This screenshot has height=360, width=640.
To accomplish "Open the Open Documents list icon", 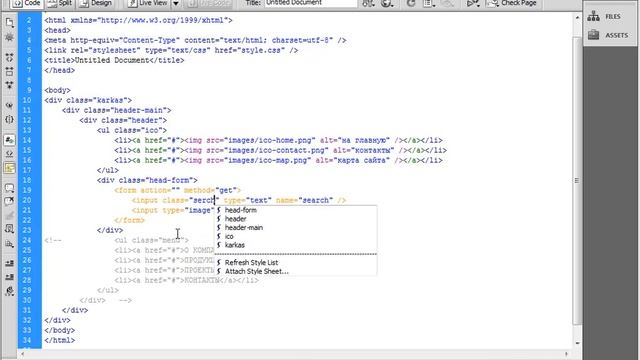I will pyautogui.click(x=9, y=22).
